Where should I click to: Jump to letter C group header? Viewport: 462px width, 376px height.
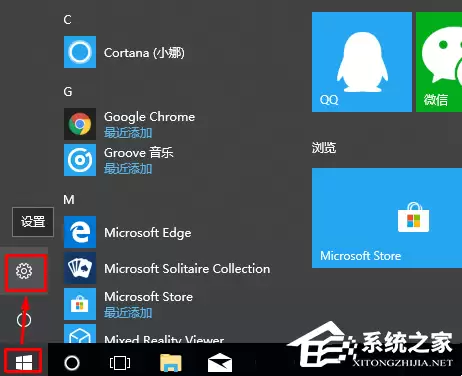(67, 20)
